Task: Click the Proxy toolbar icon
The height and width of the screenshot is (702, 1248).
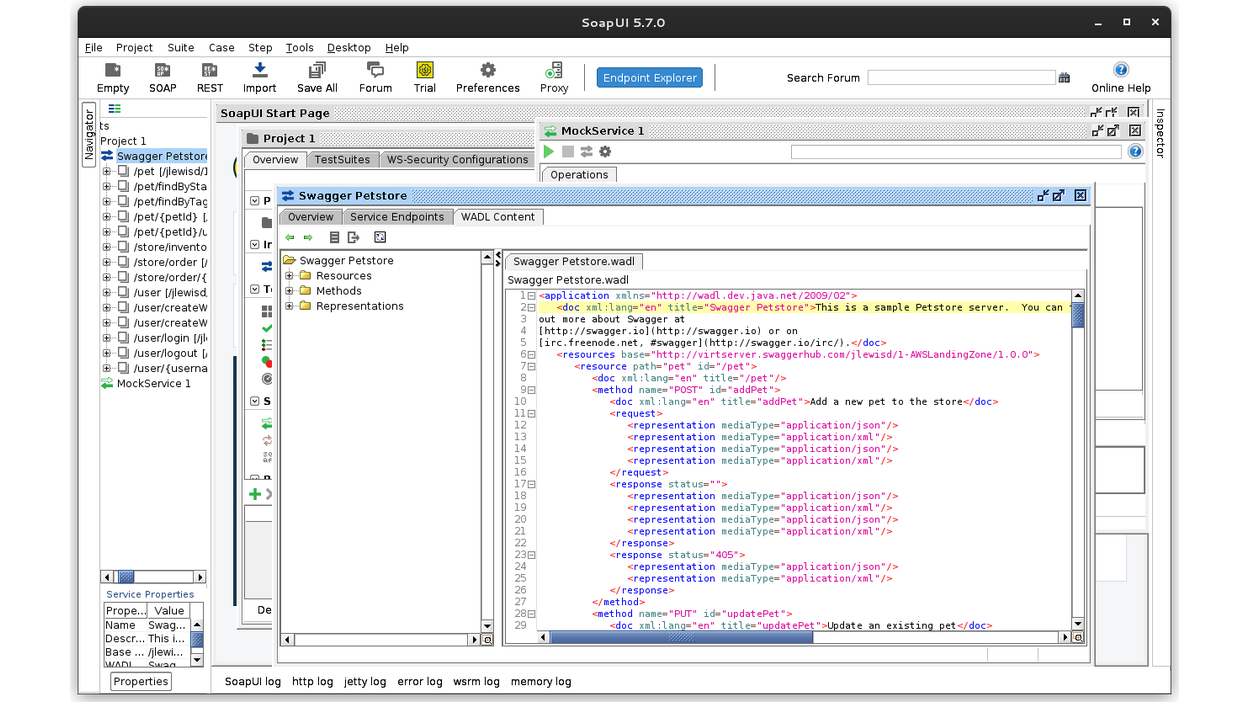Action: coord(554,77)
